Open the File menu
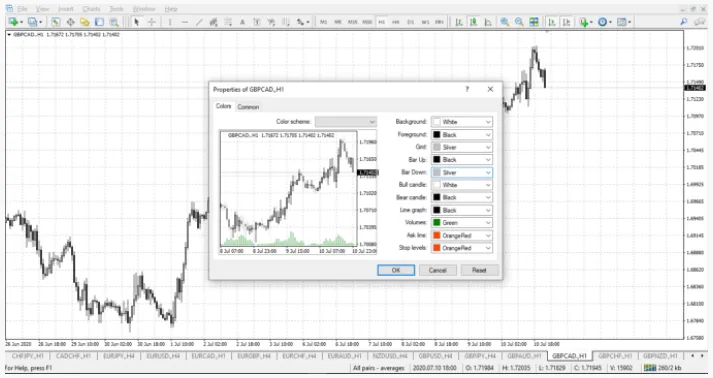The image size is (713, 378). click(22, 9)
